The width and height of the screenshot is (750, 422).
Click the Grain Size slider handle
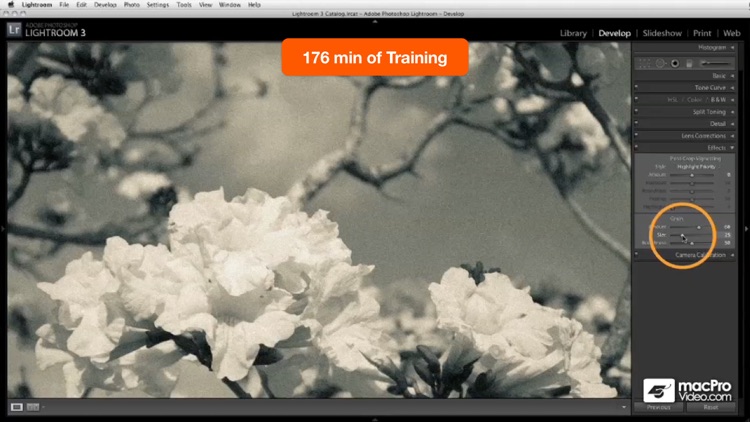pos(683,235)
